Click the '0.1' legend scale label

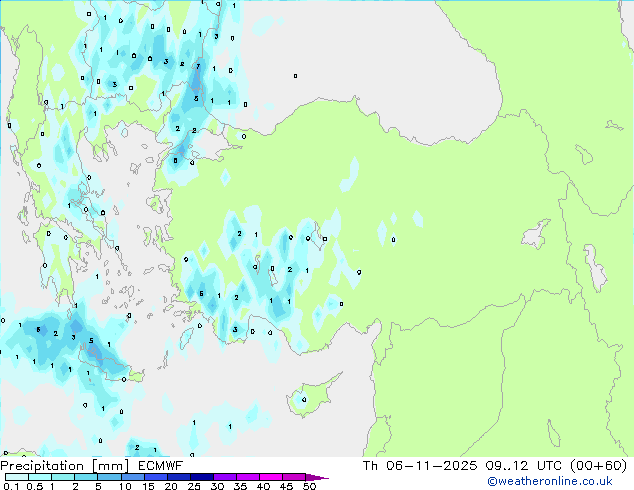pos(11,486)
